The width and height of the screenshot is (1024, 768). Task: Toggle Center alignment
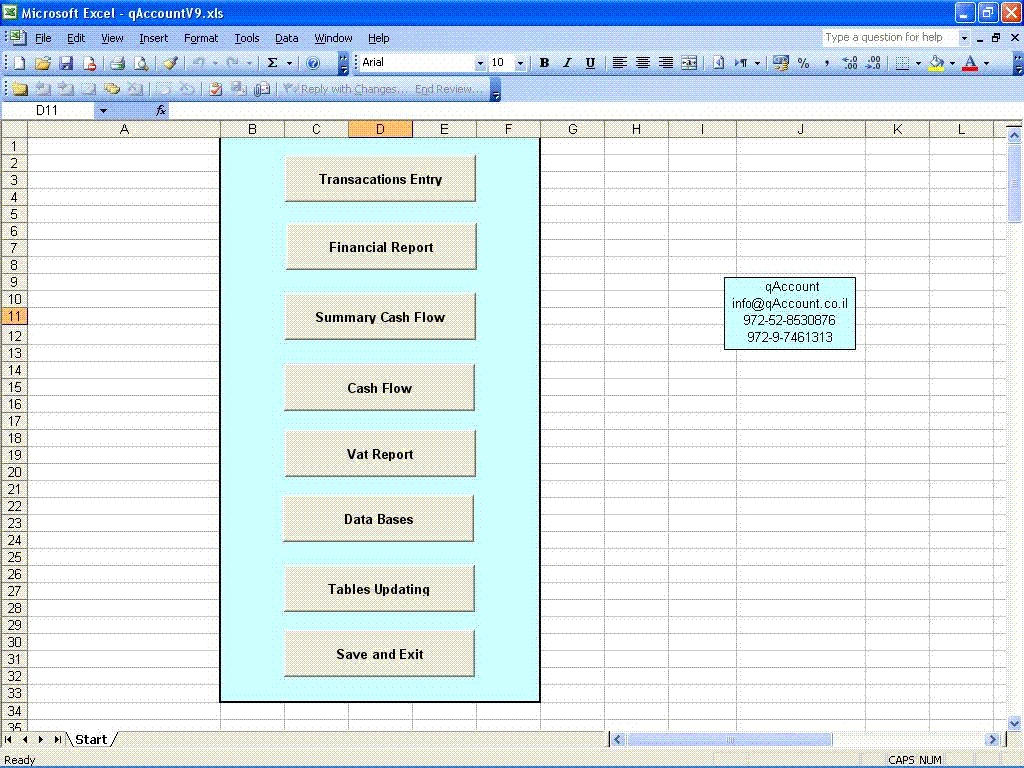643,63
